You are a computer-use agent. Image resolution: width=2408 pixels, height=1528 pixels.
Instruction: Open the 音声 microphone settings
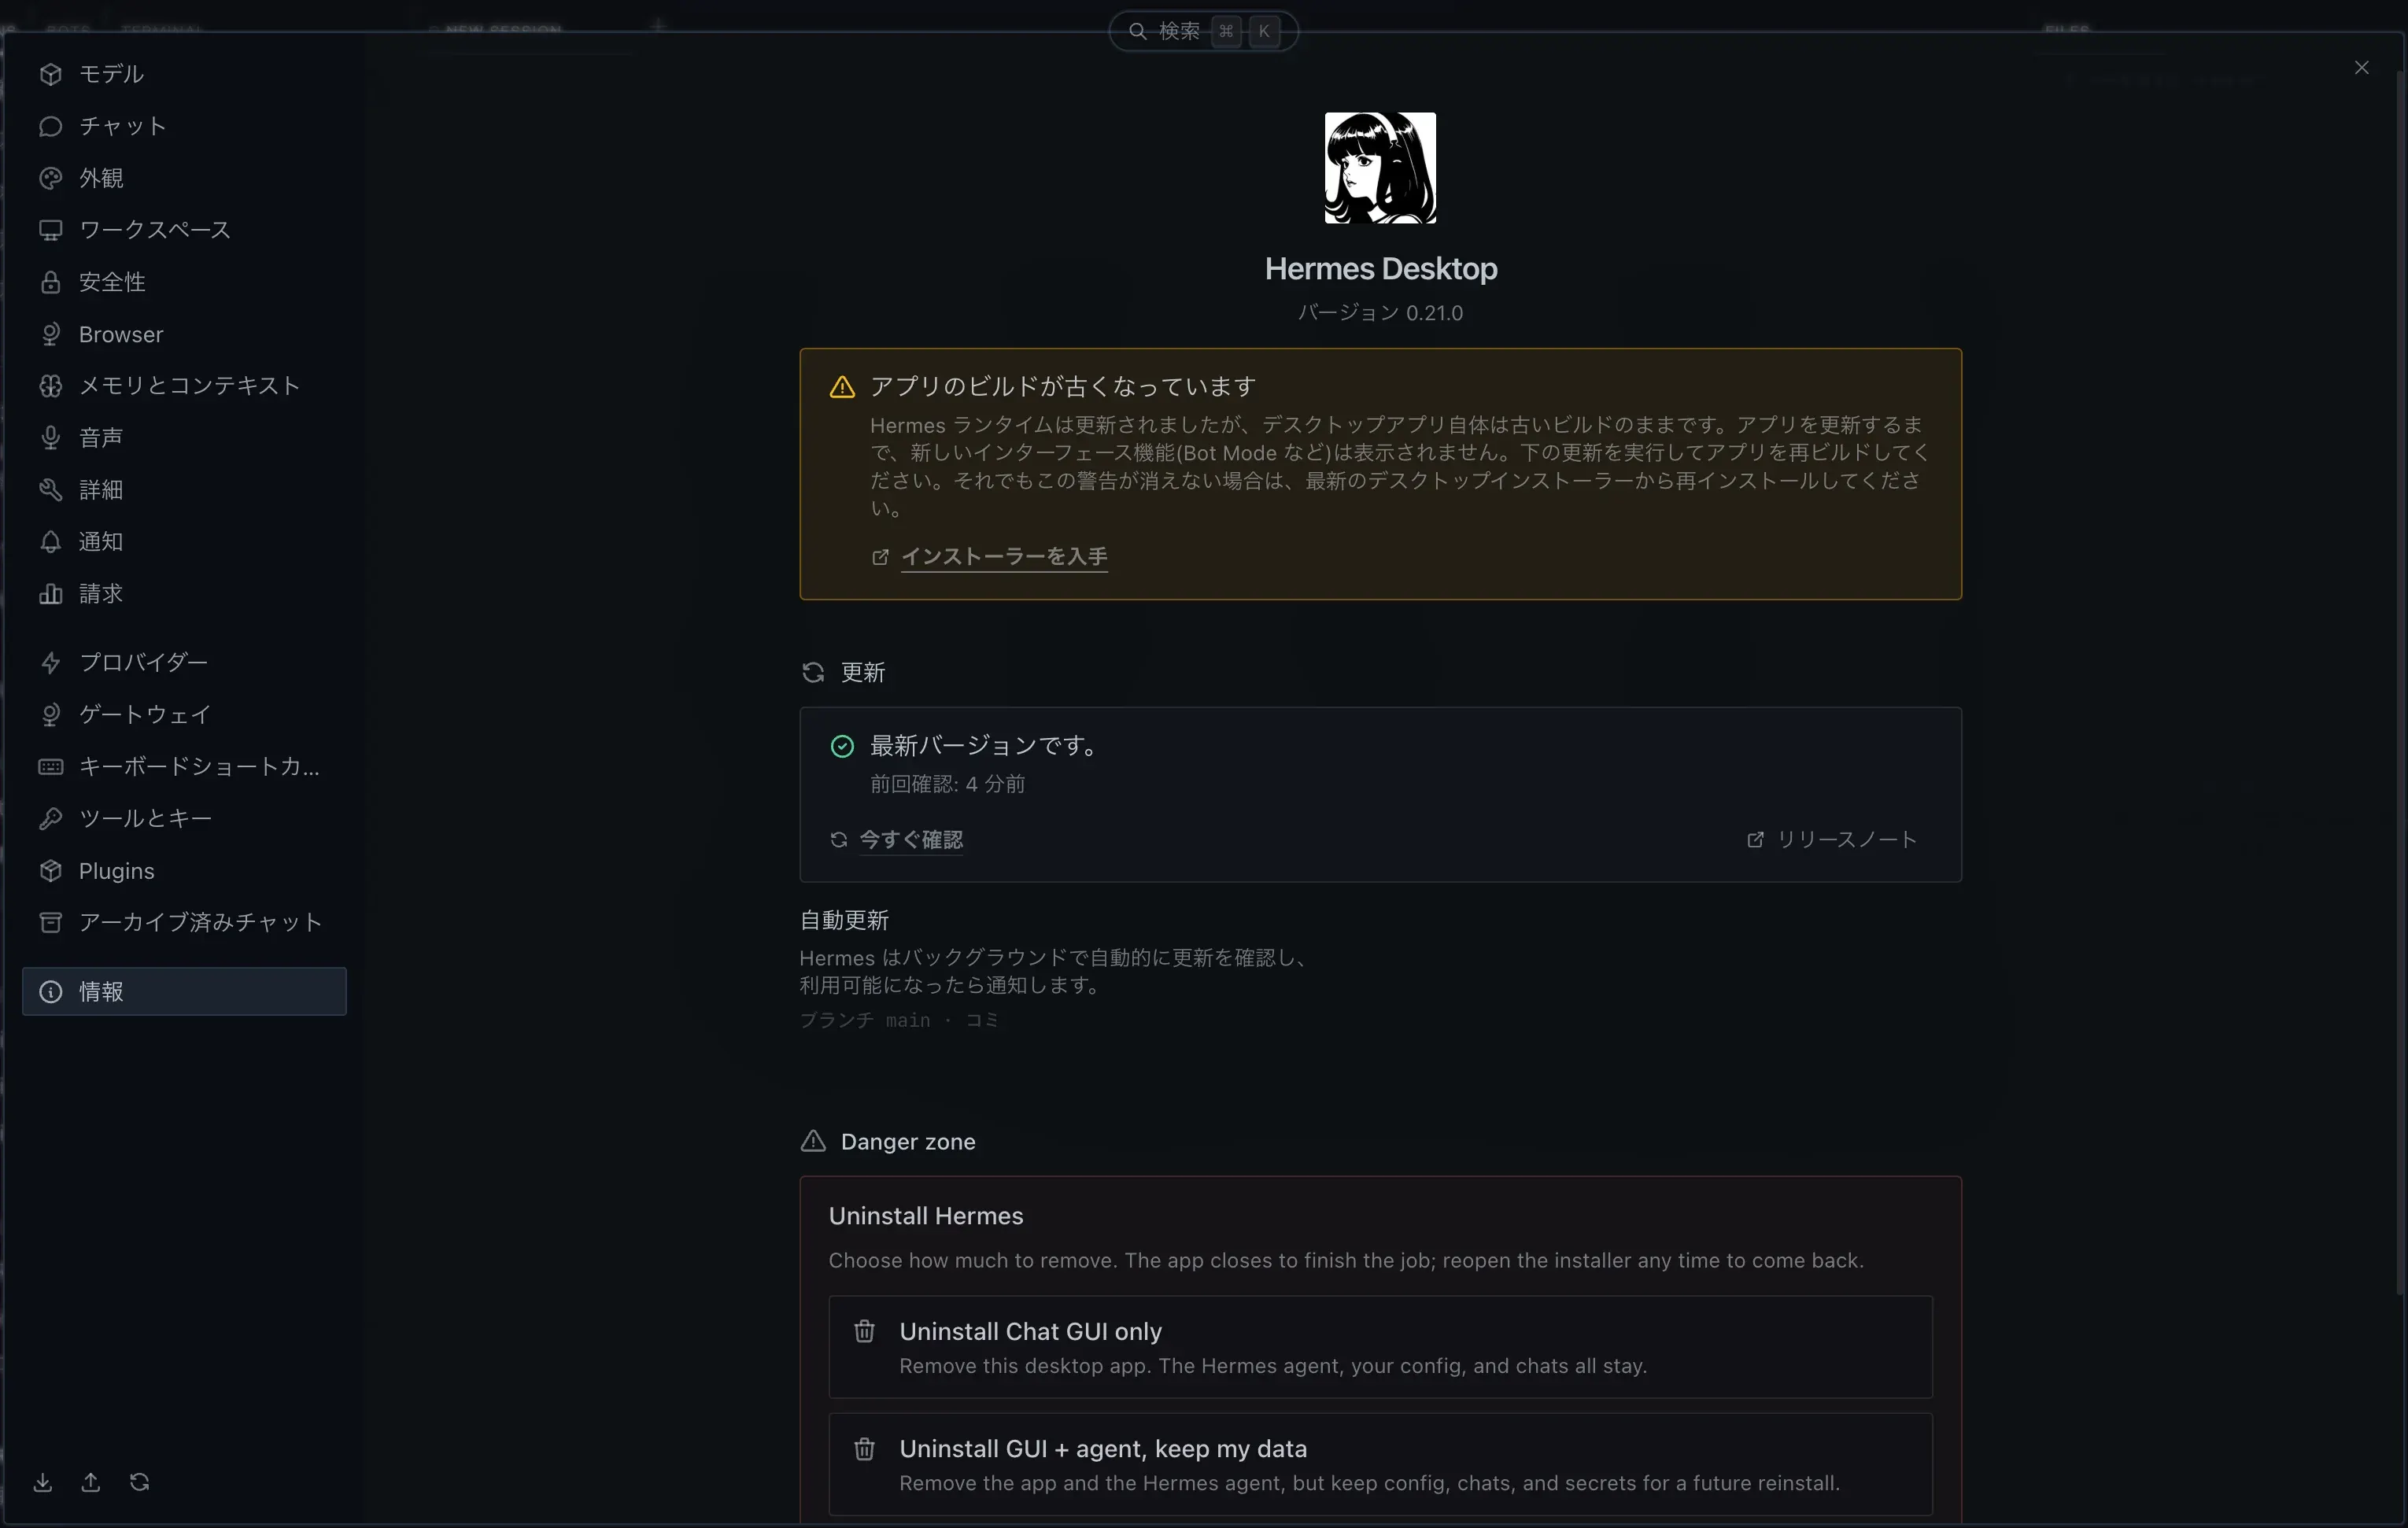[x=184, y=438]
